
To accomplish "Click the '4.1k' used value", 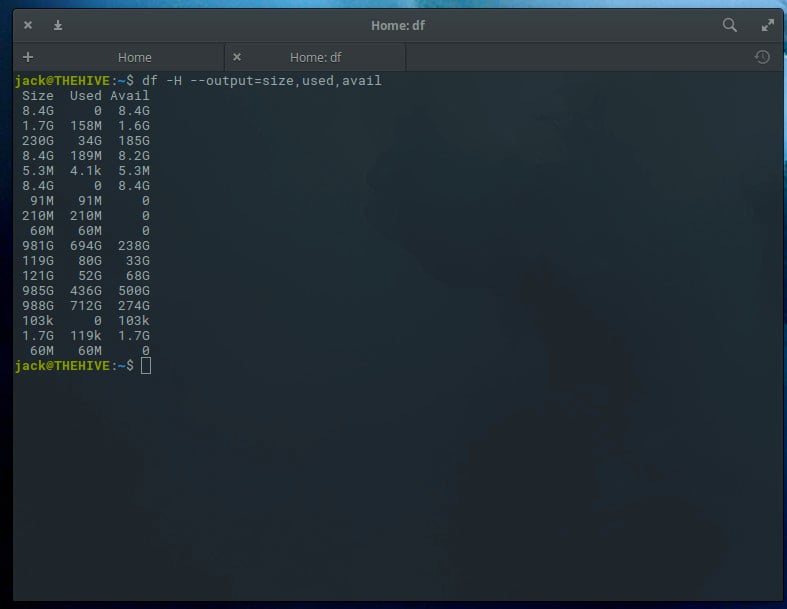I will [x=85, y=171].
